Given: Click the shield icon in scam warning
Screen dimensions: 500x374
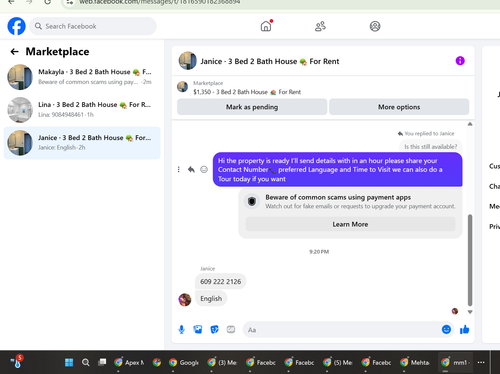Looking at the screenshot, I should 252,201.
